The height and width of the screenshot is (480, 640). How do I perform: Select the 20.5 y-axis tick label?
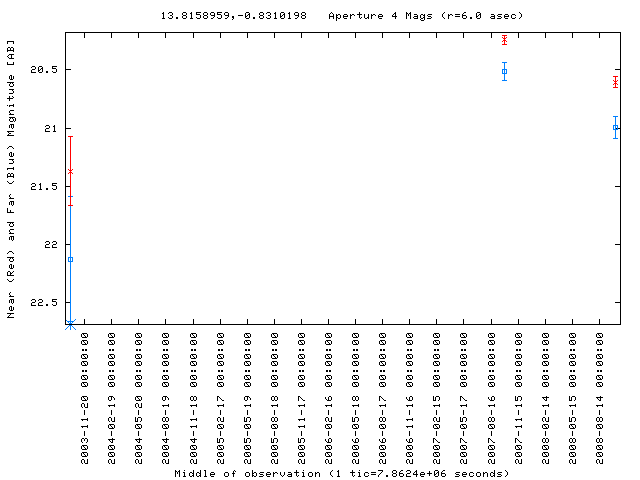pos(44,70)
